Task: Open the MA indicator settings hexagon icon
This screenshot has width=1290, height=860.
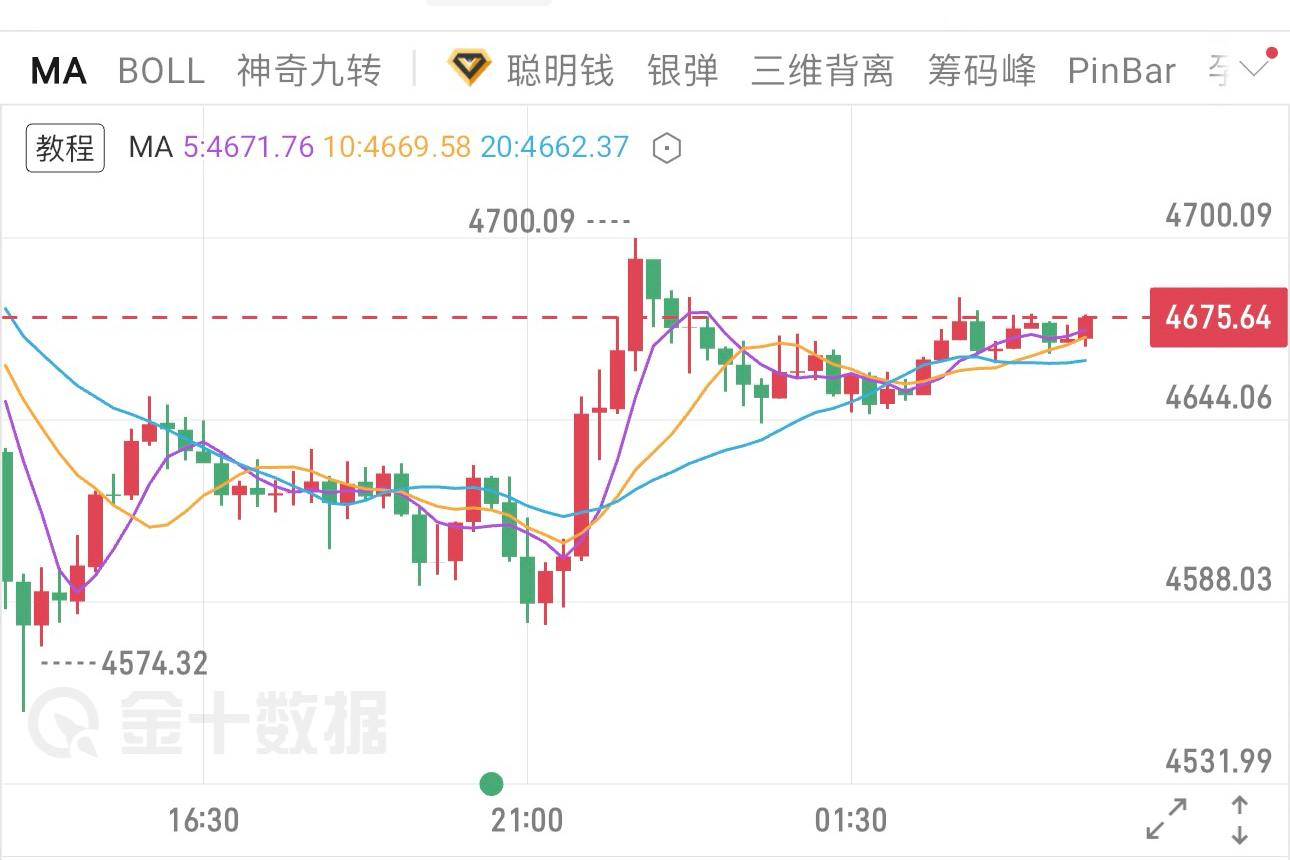Action: pos(666,149)
